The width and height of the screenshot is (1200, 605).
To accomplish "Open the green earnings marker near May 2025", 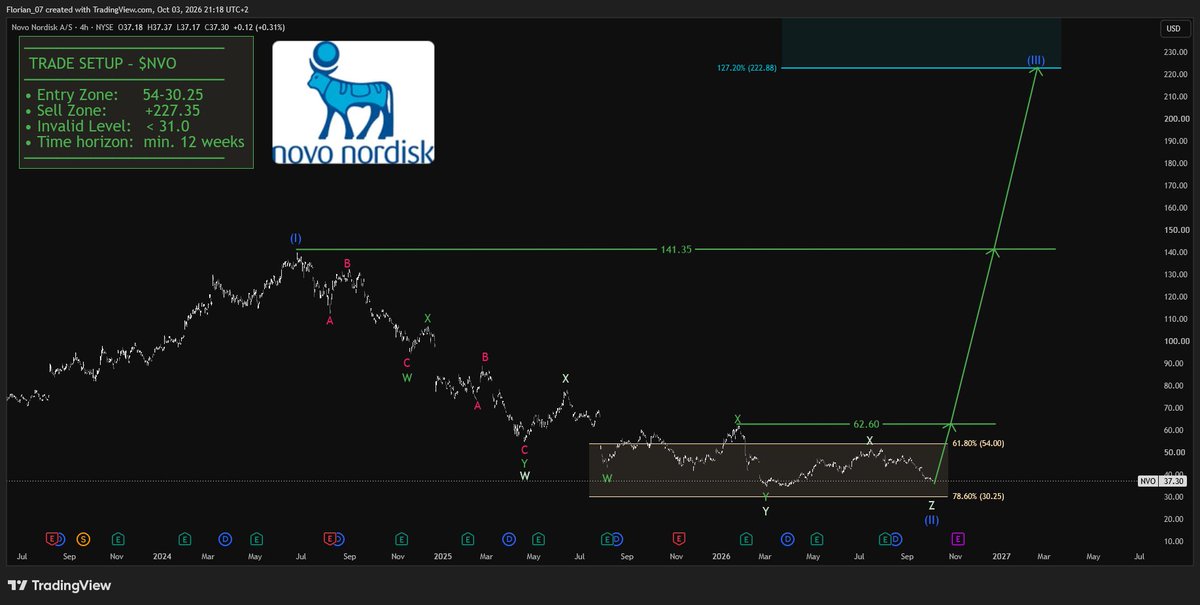I will 538,539.
